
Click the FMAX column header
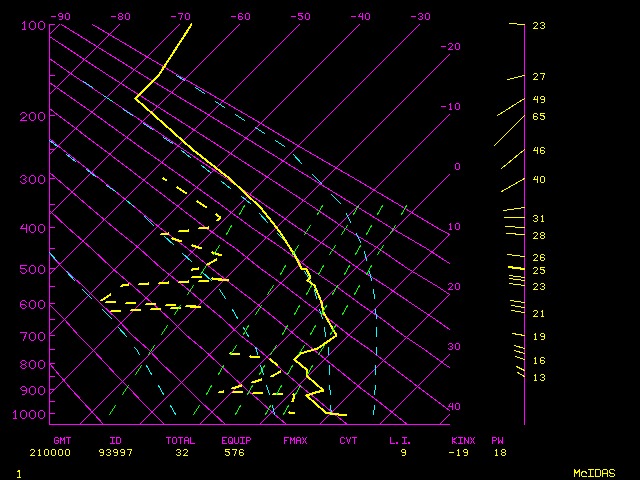pyautogui.click(x=295, y=440)
